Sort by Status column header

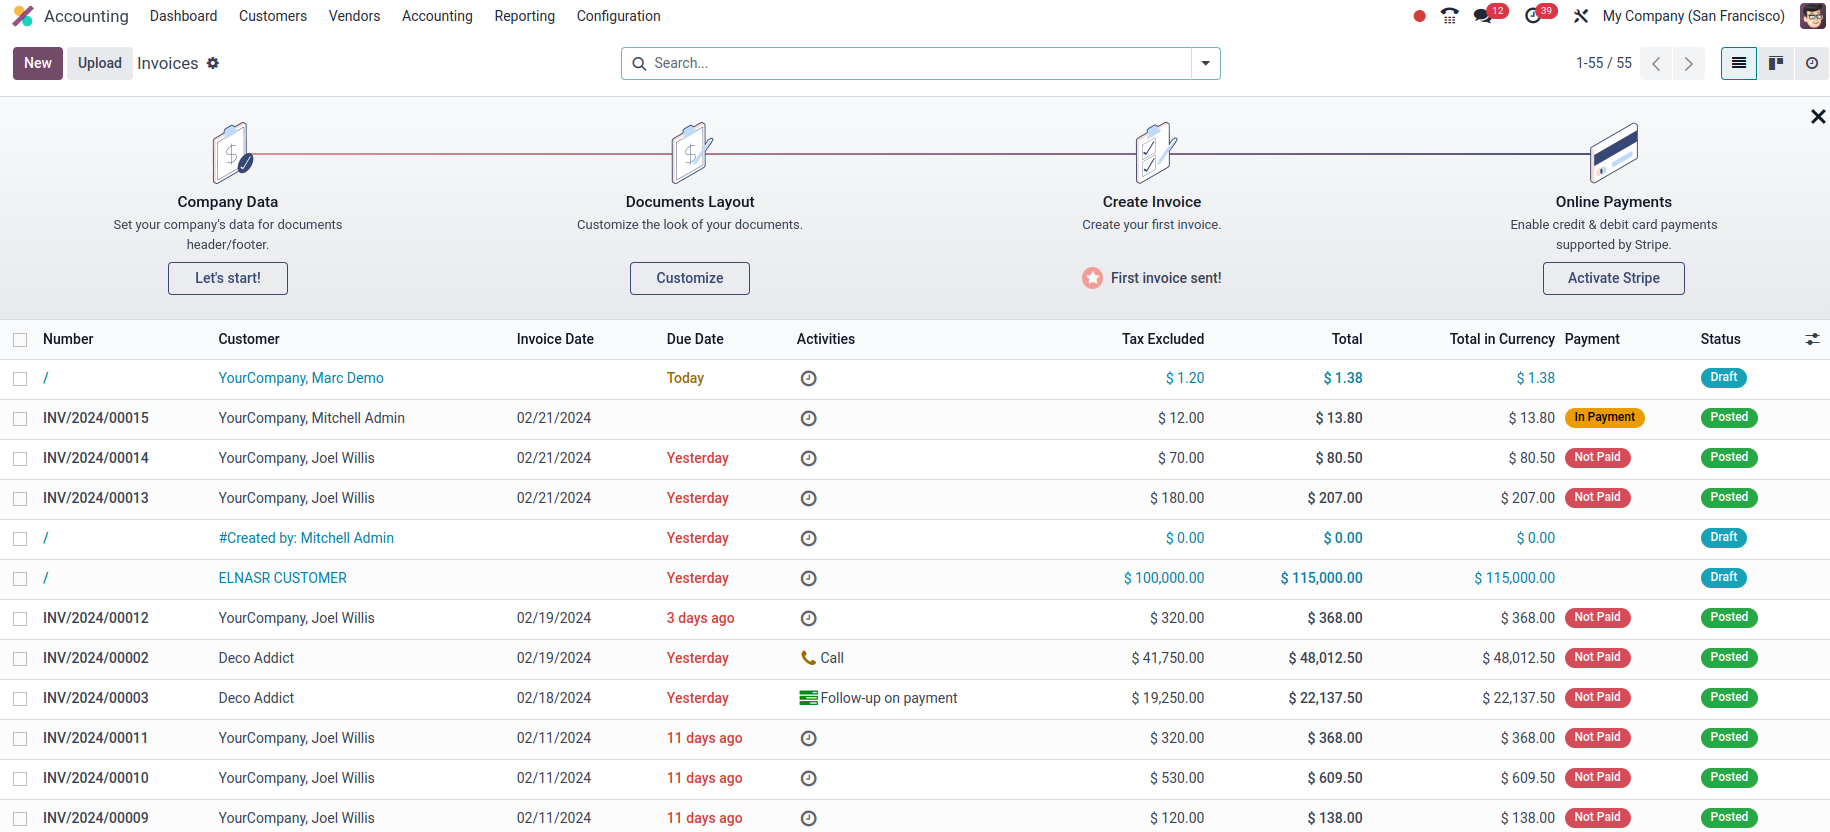pos(1720,339)
